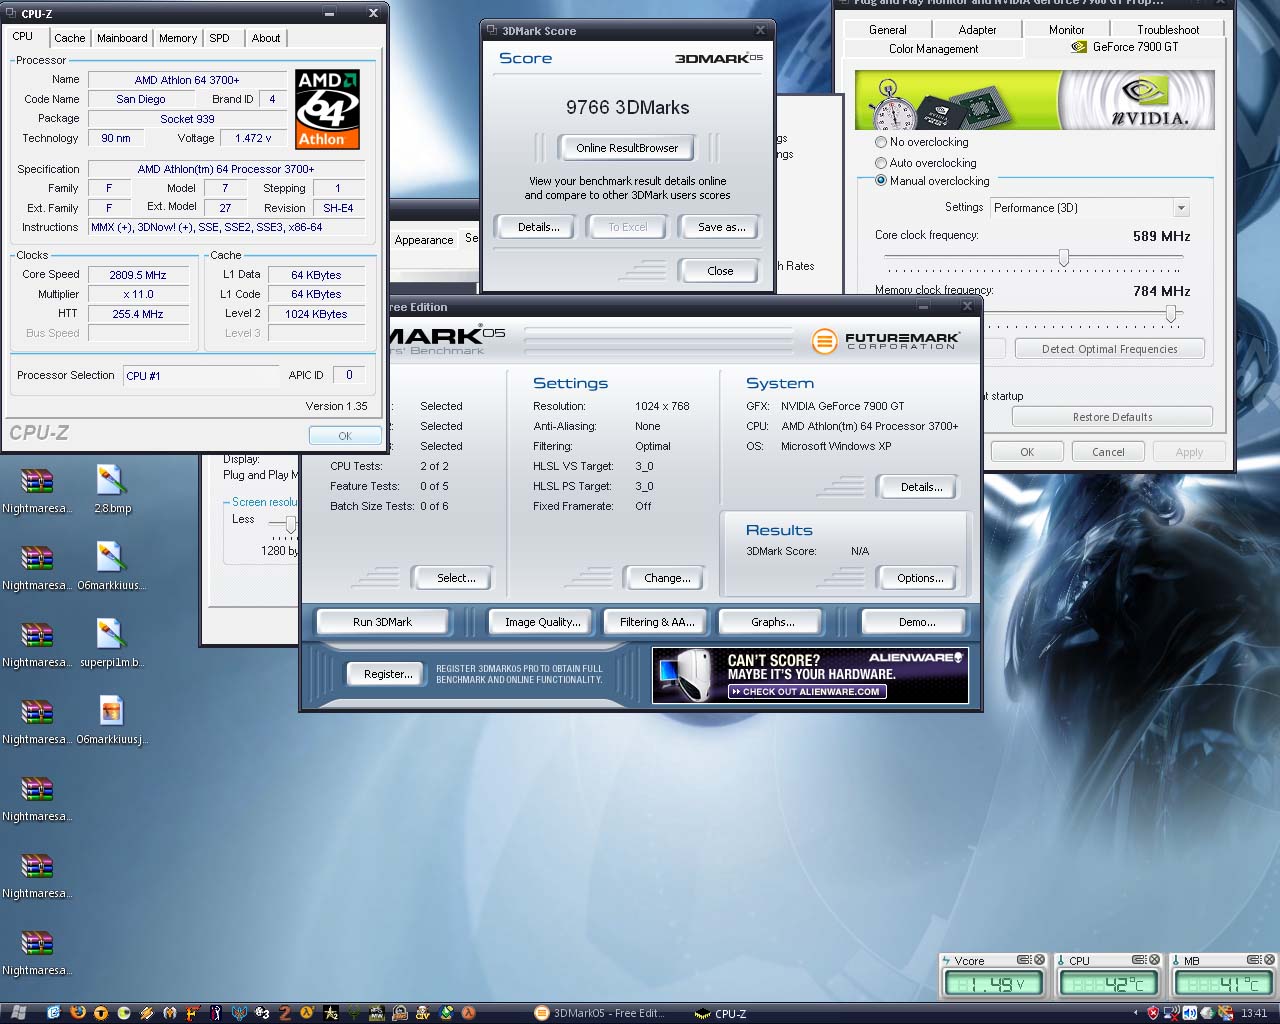Viewport: 1280px width, 1024px height.
Task: Click the 3DMark Score title bar icon
Action: pyautogui.click(x=492, y=31)
